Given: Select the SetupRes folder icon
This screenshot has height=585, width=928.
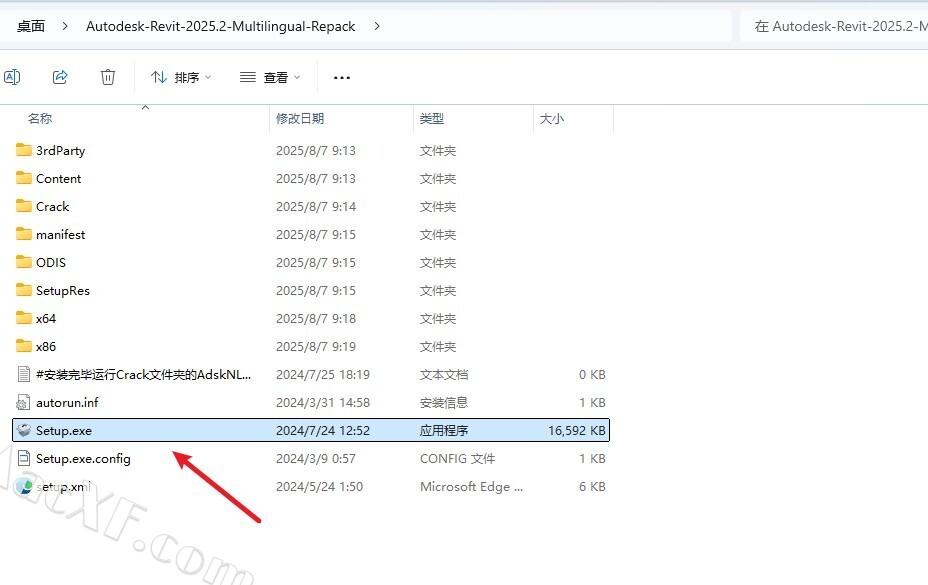Looking at the screenshot, I should 24,290.
